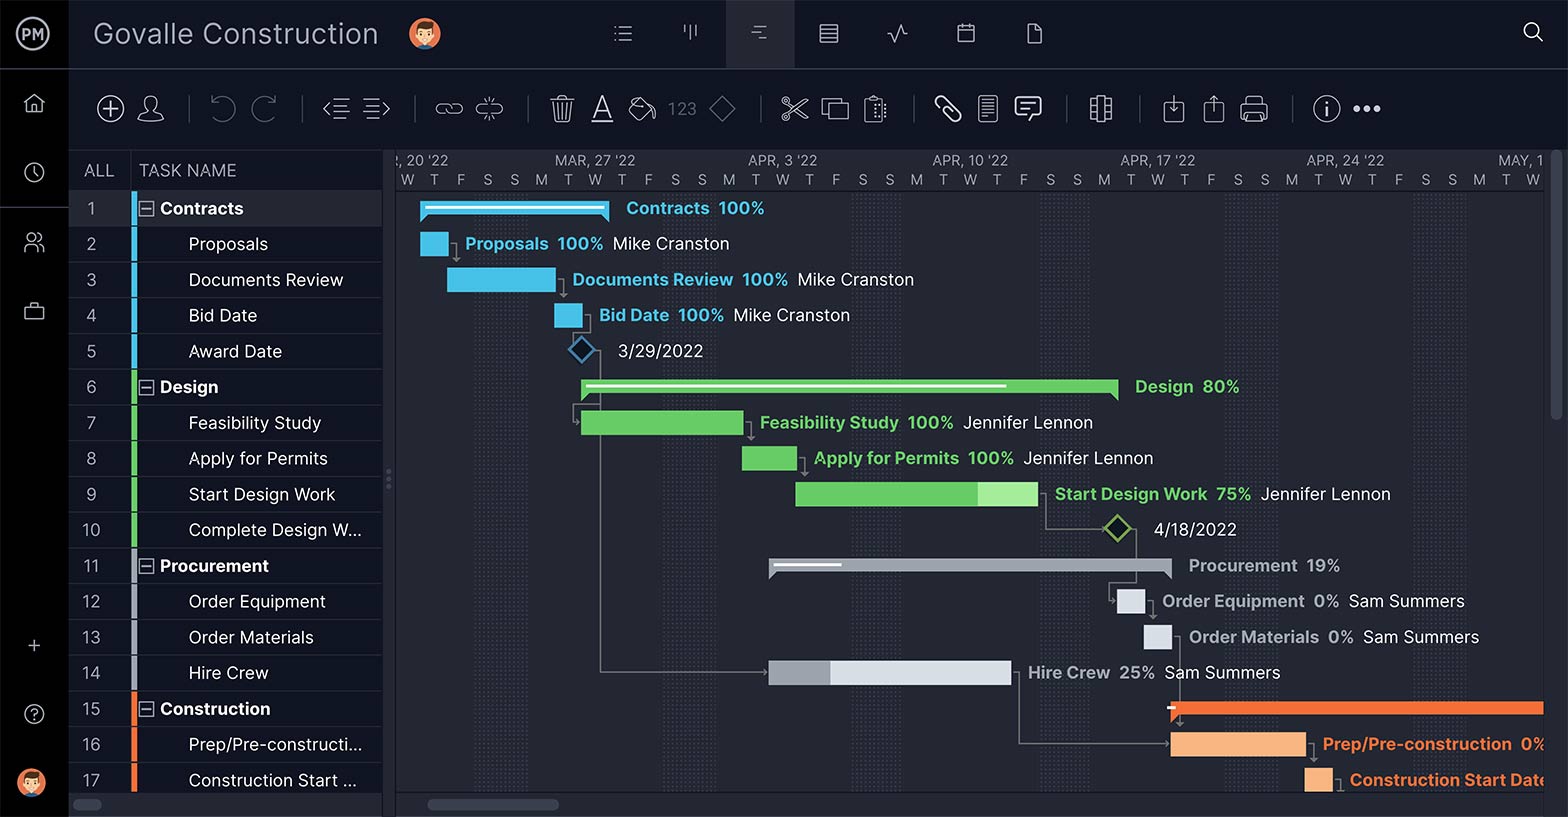
Task: Collapse the Contracts task group
Action: tap(147, 209)
